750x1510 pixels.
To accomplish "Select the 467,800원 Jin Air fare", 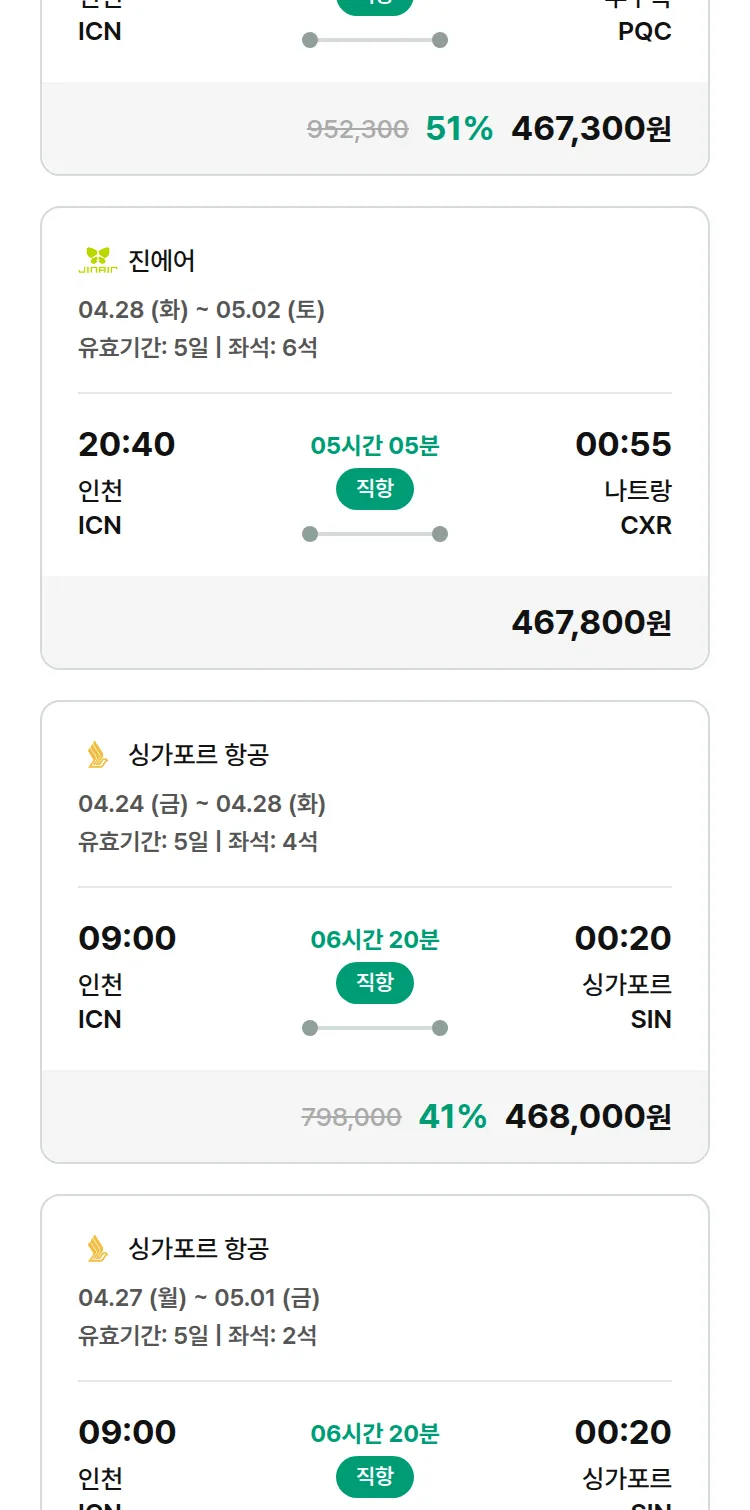I will (591, 623).
